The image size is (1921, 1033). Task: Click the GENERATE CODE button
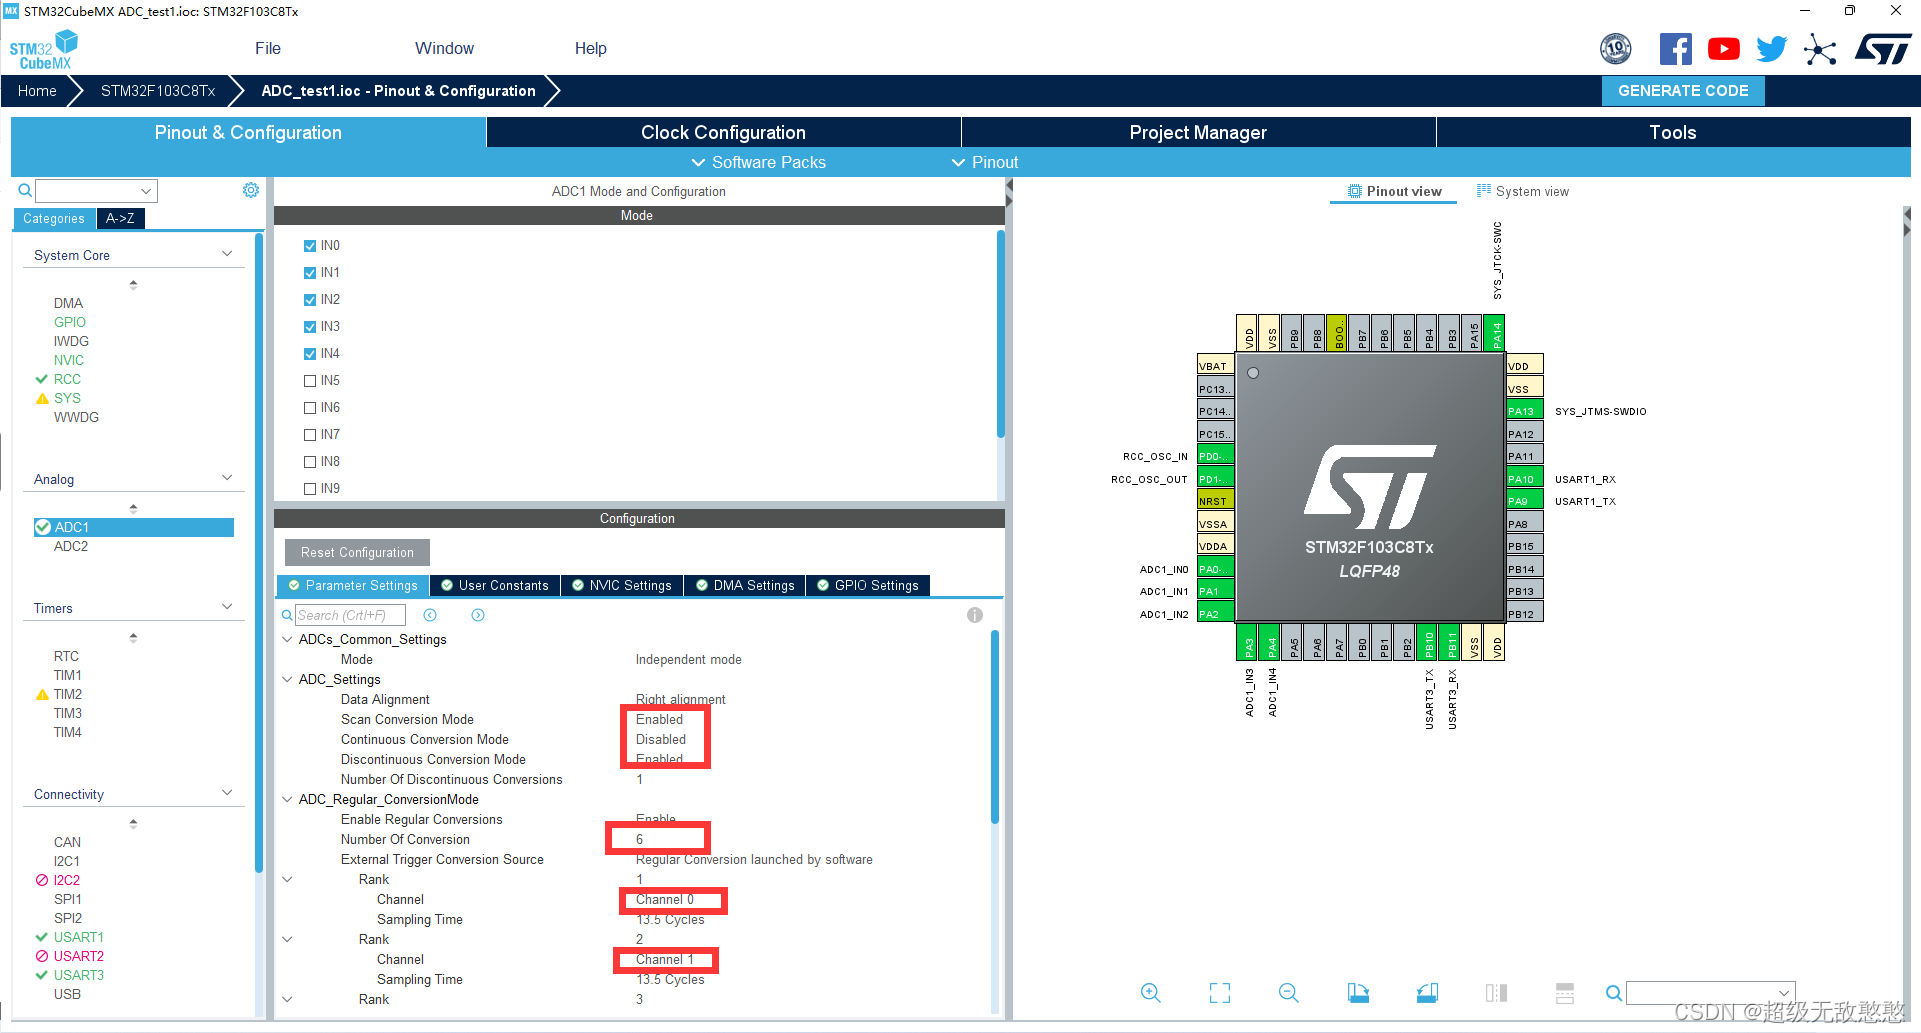(1683, 91)
